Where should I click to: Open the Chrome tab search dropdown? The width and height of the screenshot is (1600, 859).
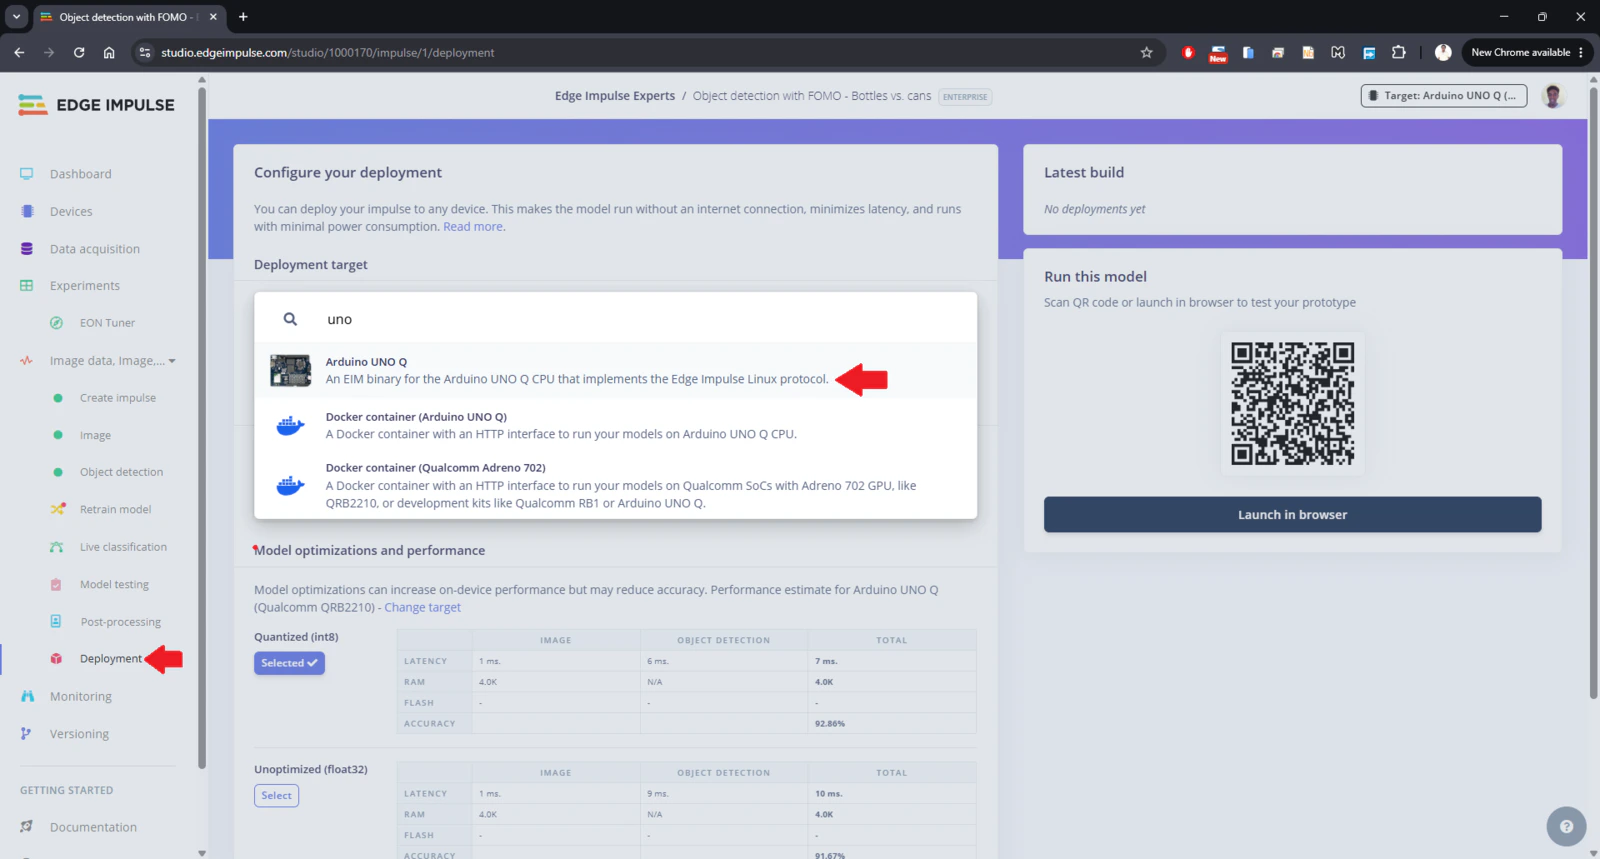pyautogui.click(x=16, y=17)
